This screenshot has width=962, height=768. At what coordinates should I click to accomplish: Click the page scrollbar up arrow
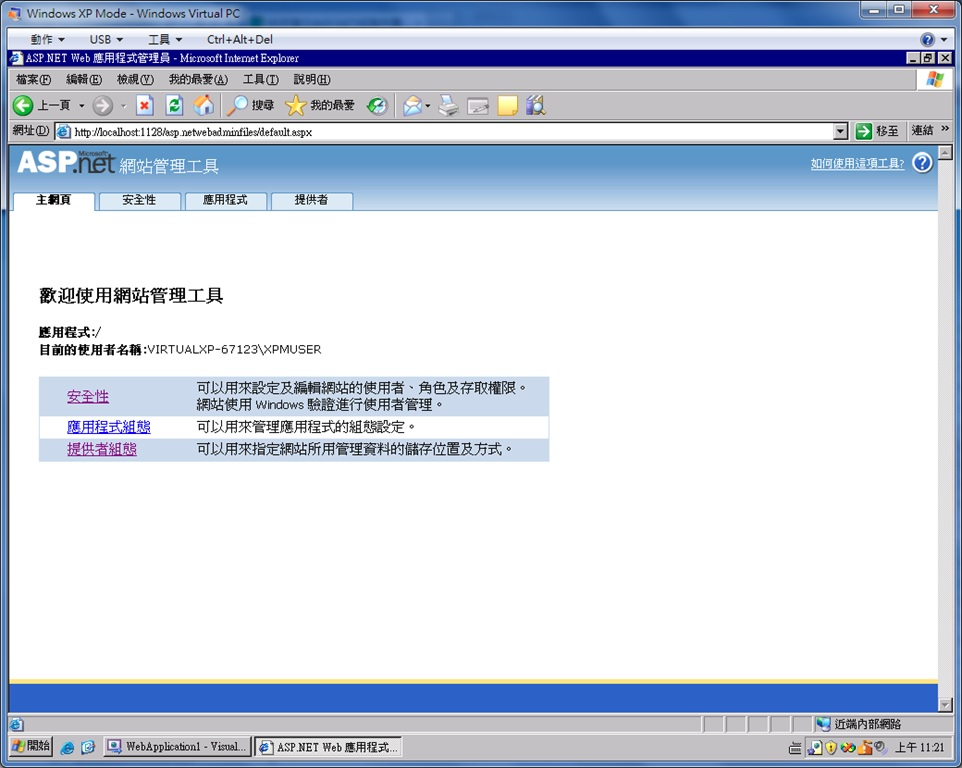[x=945, y=152]
